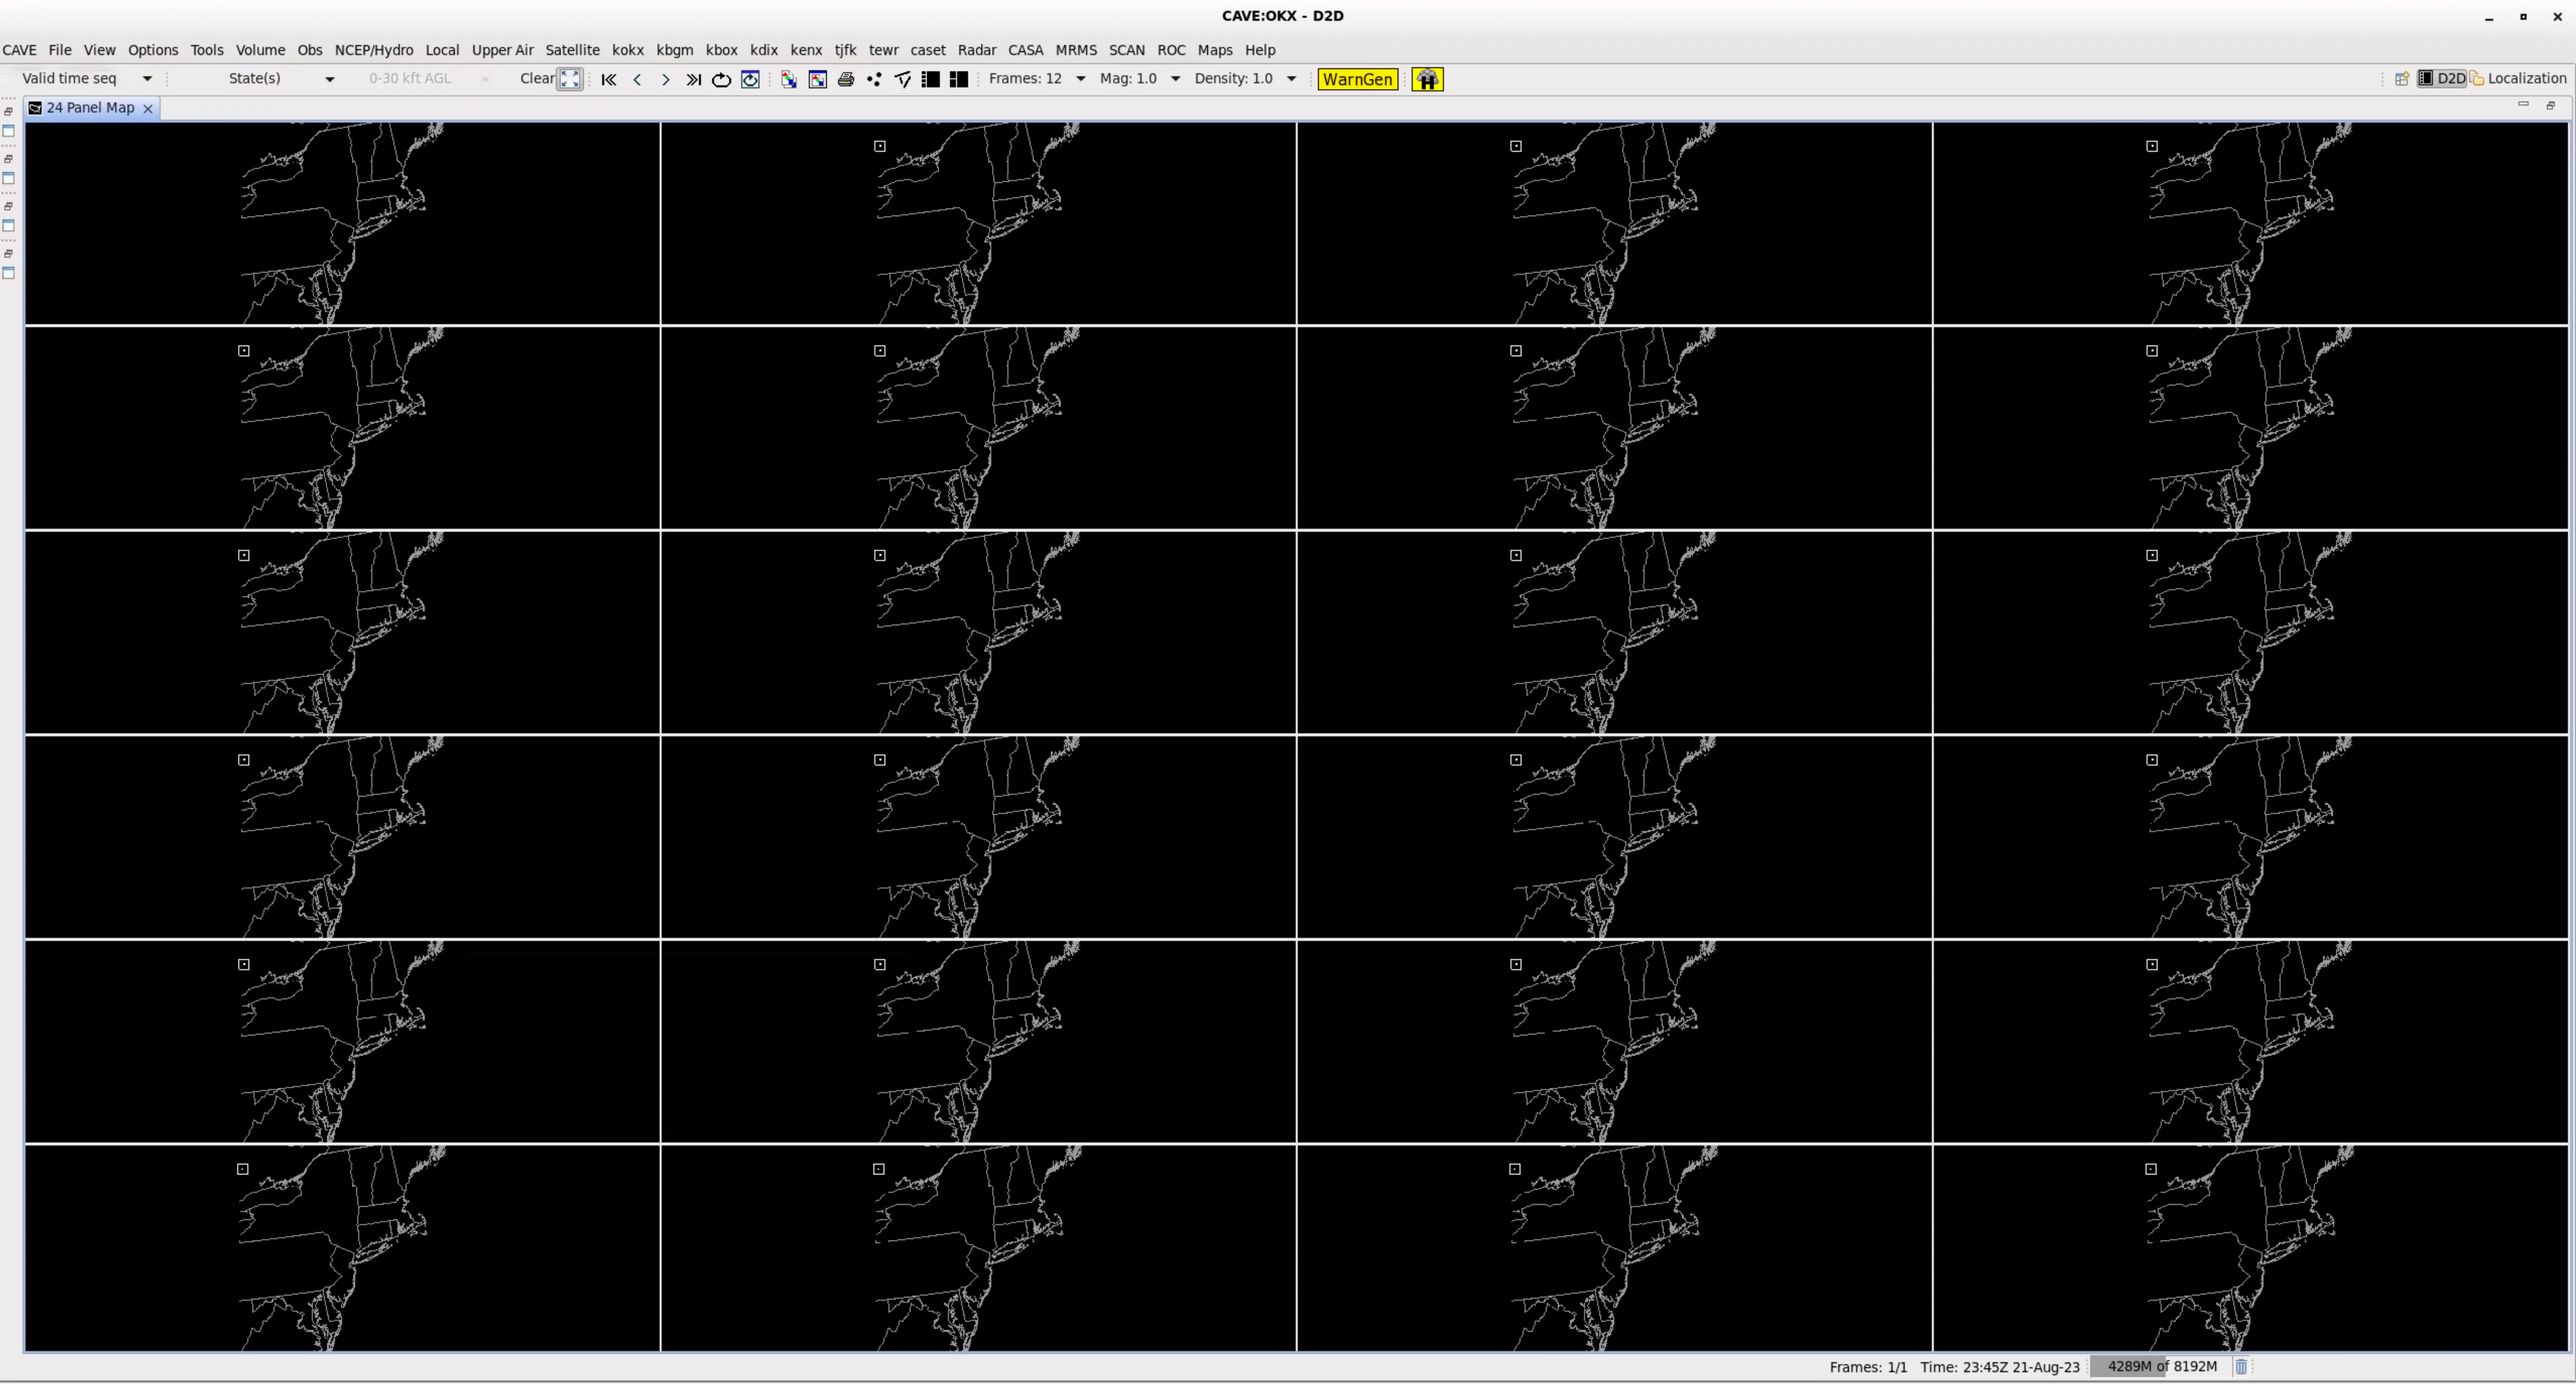Open the Tools menu
The width and height of the screenshot is (2576, 1384).
[207, 50]
